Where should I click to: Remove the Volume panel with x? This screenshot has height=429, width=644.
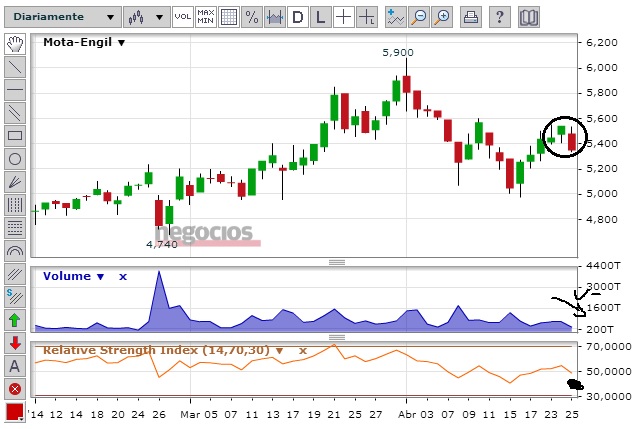coord(123,277)
